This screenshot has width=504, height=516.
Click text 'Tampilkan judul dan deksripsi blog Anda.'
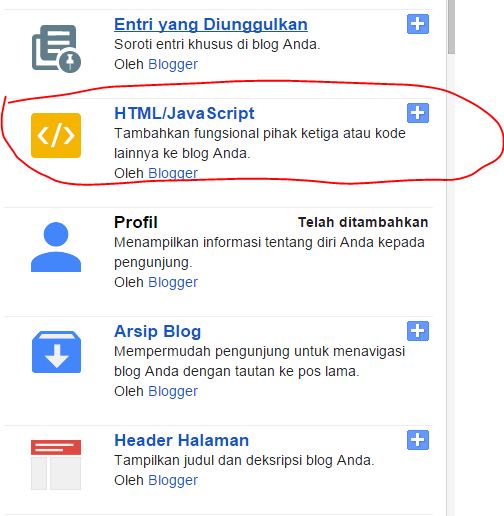(244, 460)
